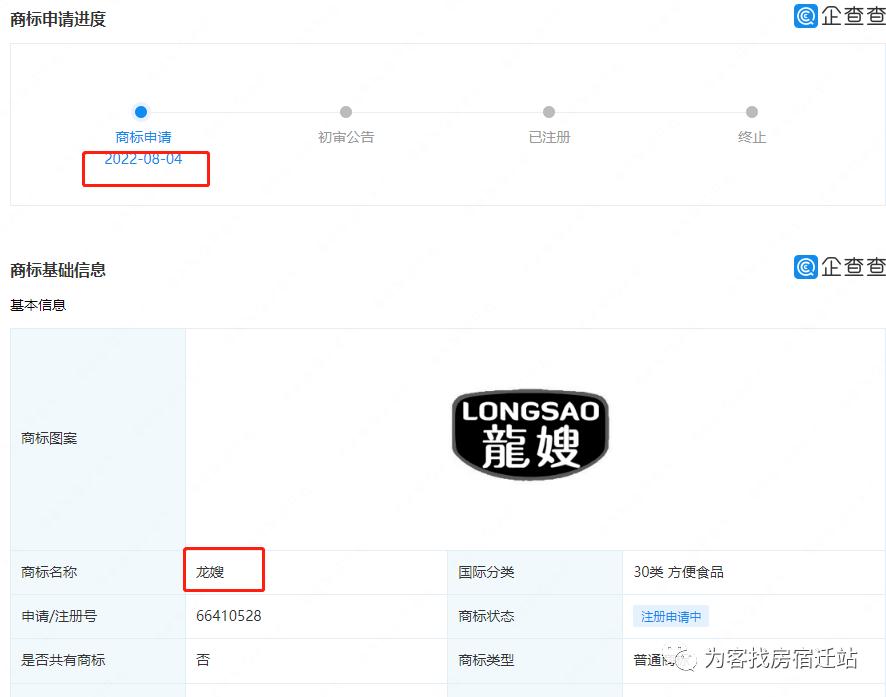This screenshot has width=886, height=697.
Task: Select the 已注册 step label
Action: (549, 137)
